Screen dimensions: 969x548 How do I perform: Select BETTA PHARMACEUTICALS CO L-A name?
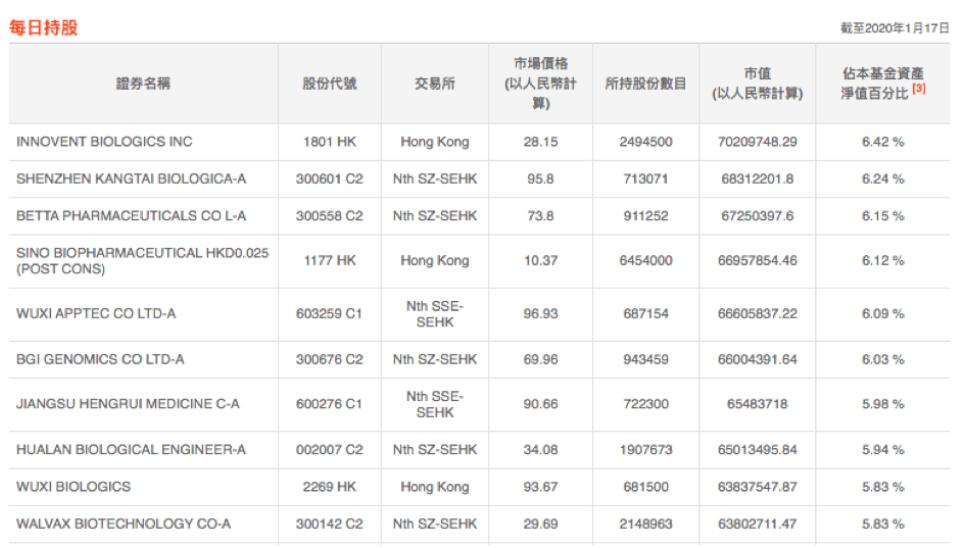coord(131,216)
